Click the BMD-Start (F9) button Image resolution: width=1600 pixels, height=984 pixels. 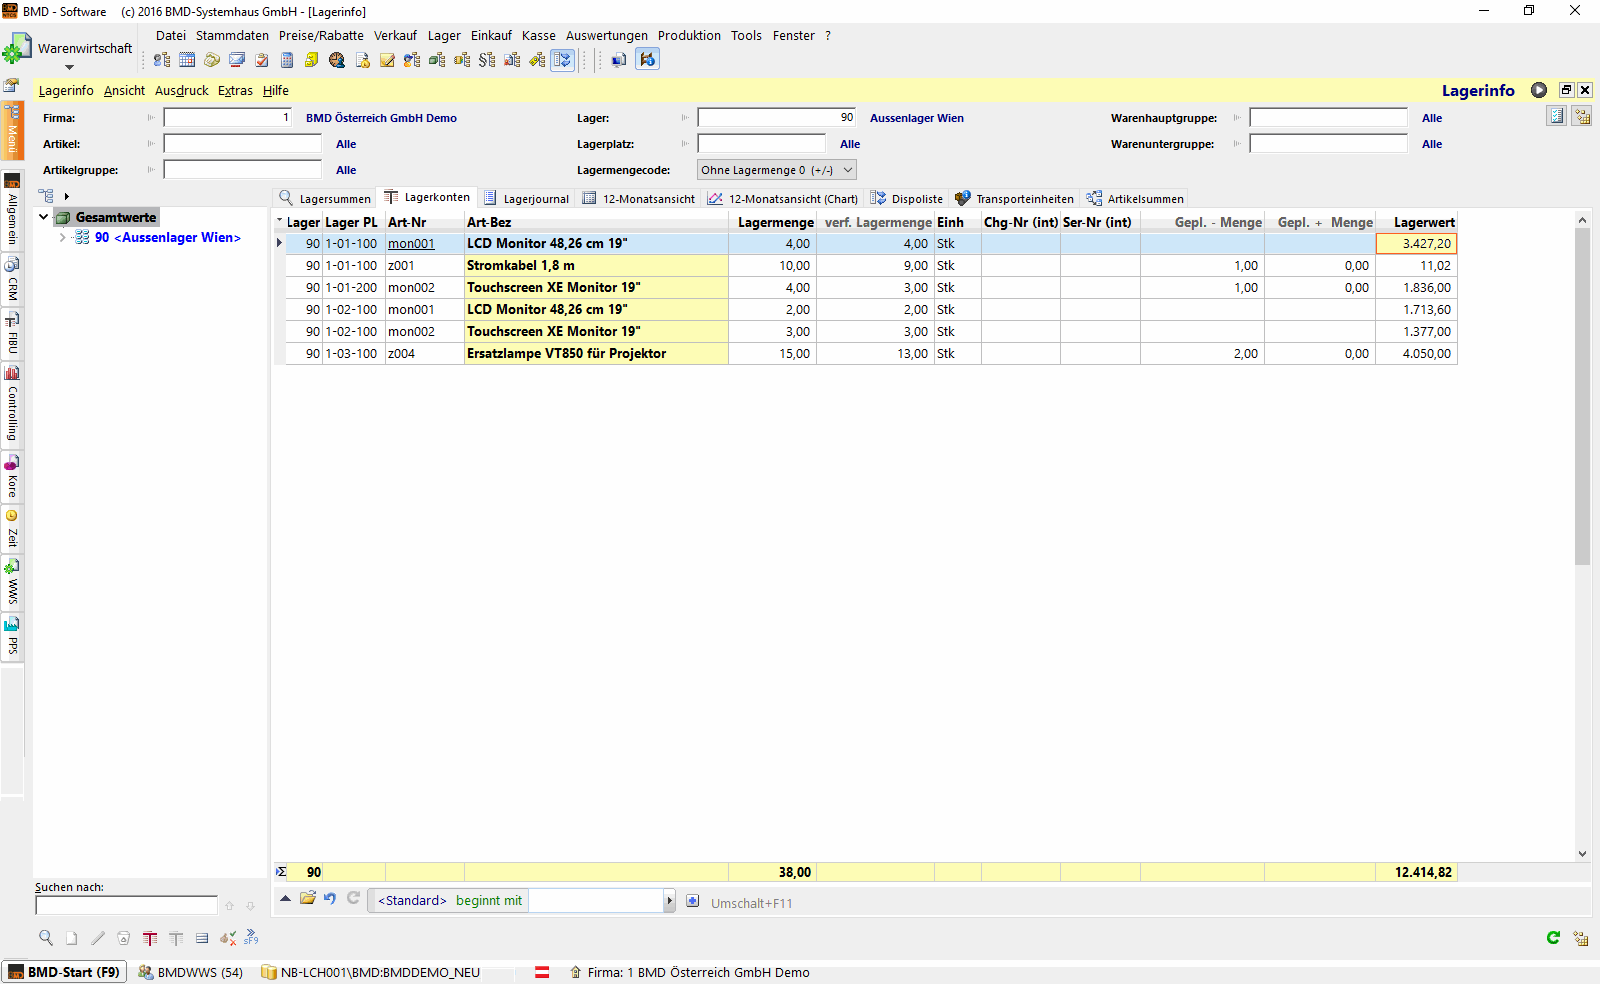pos(65,972)
